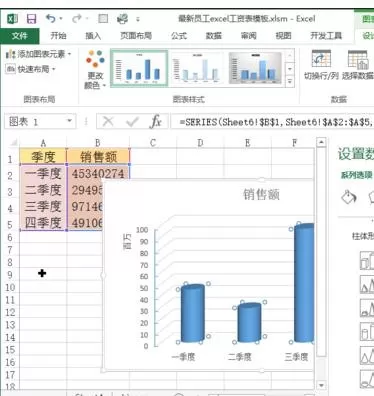The image size is (374, 396).
Task: Select the third chart style with gray background
Action: [x=256, y=68]
